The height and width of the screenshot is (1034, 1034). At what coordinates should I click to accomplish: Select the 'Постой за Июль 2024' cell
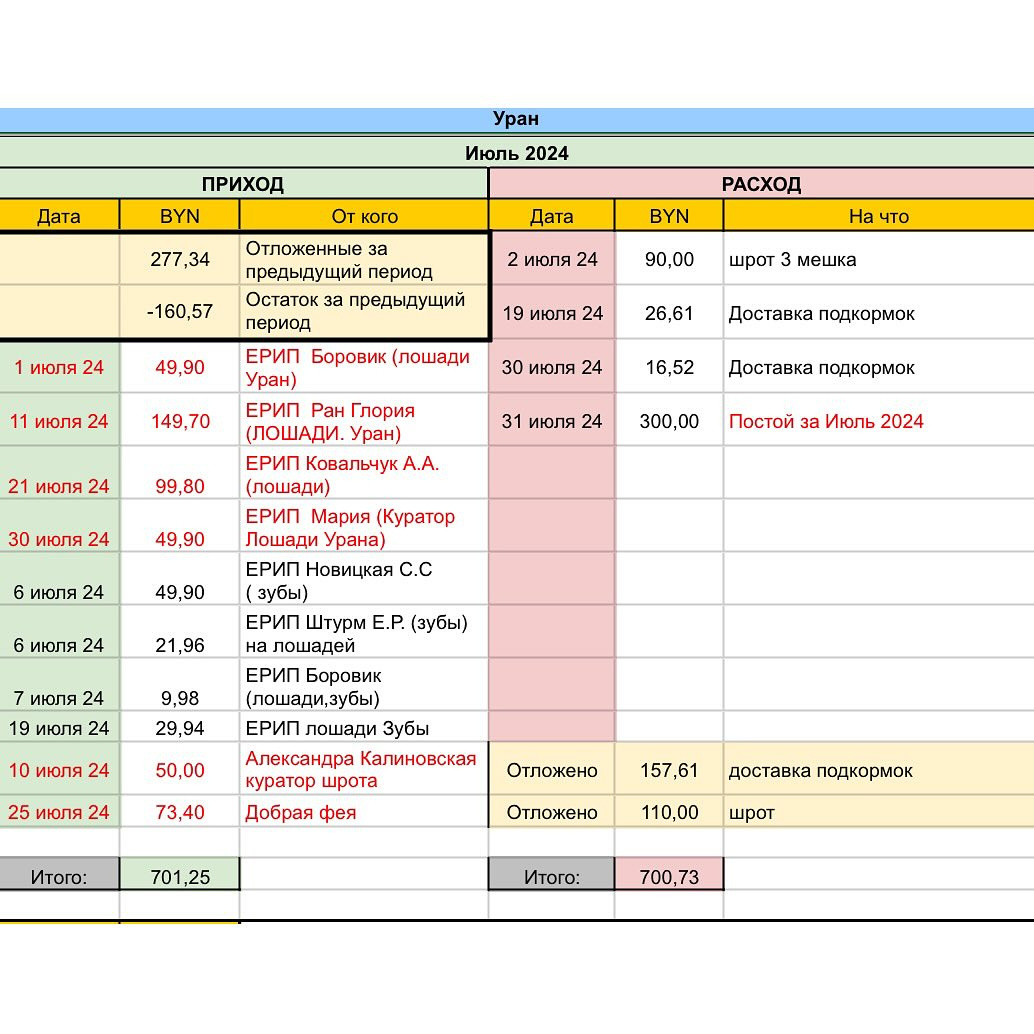tap(878, 421)
